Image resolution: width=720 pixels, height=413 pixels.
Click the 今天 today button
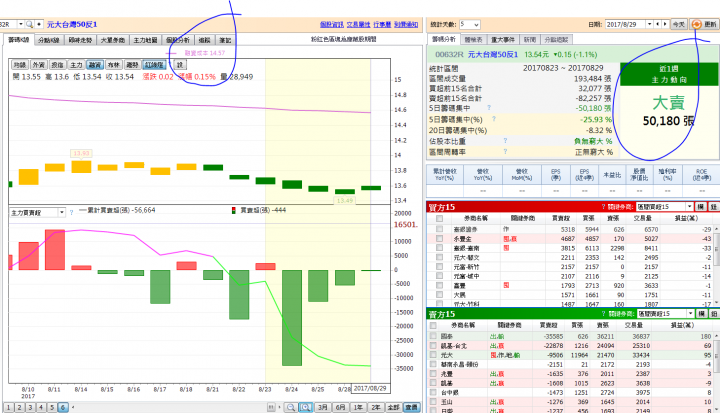coord(679,24)
